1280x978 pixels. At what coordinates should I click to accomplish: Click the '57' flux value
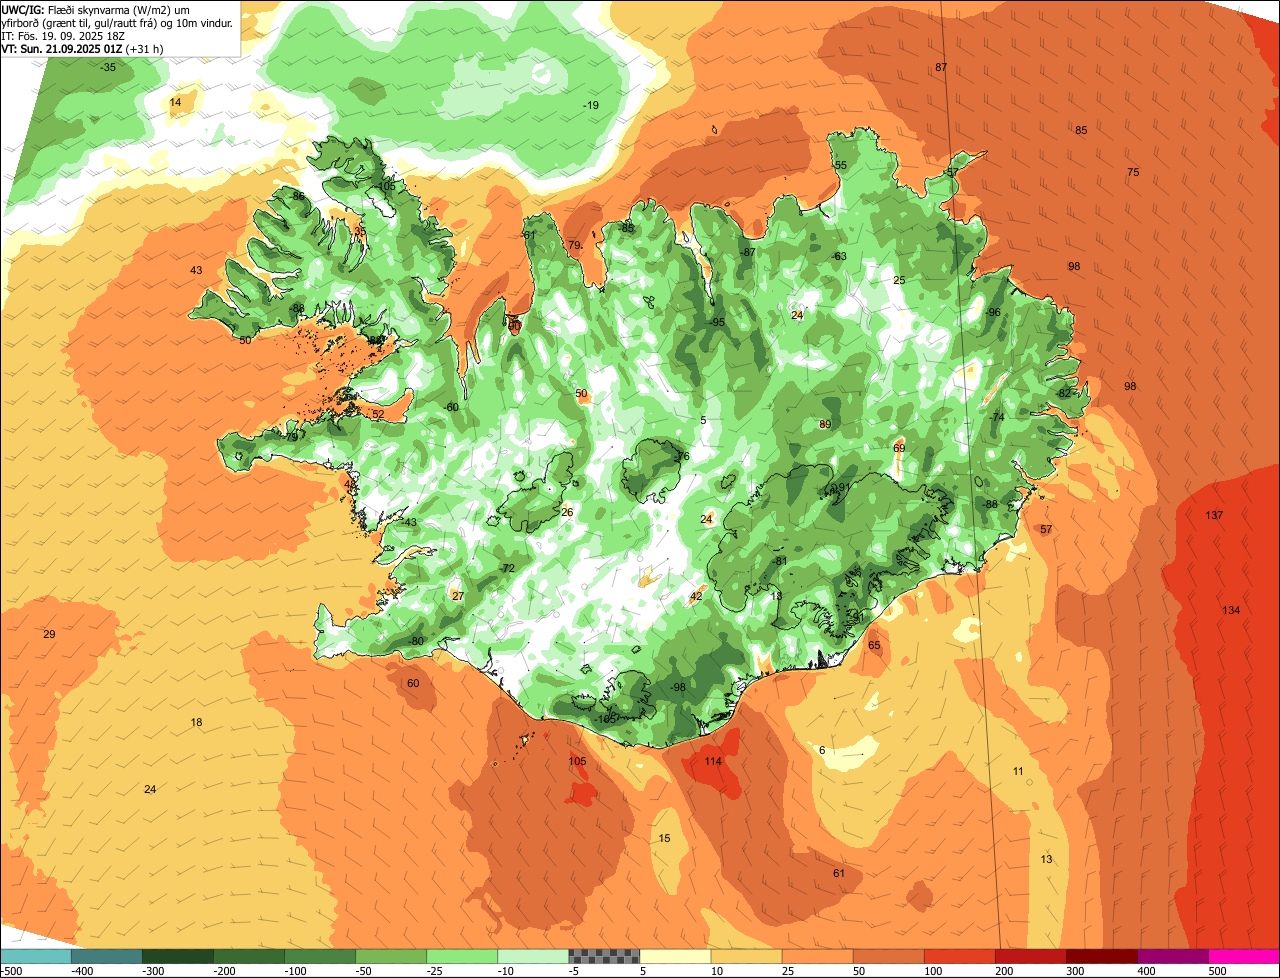pyautogui.click(x=1046, y=529)
